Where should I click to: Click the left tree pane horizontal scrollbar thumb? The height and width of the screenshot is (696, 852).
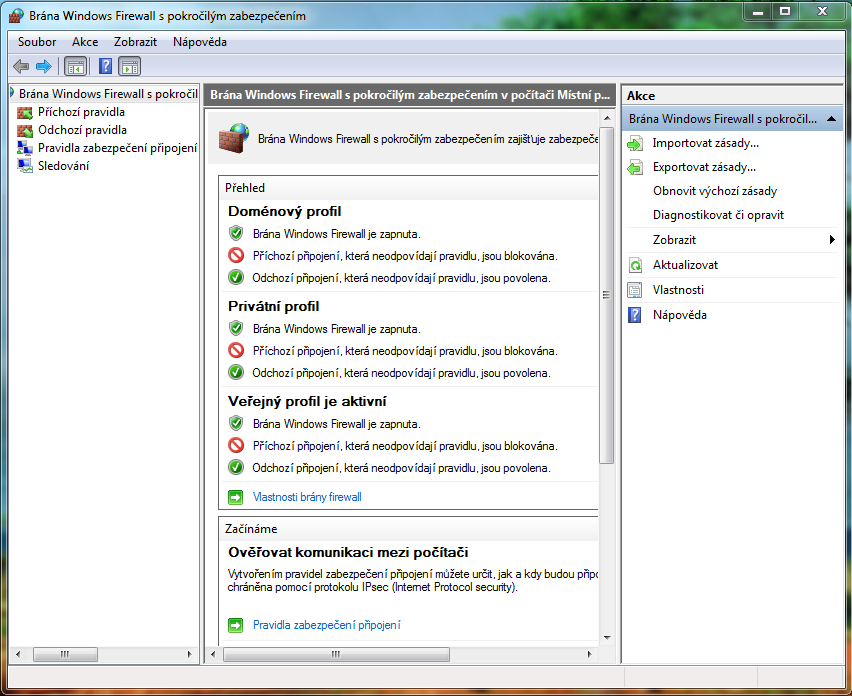[x=65, y=654]
